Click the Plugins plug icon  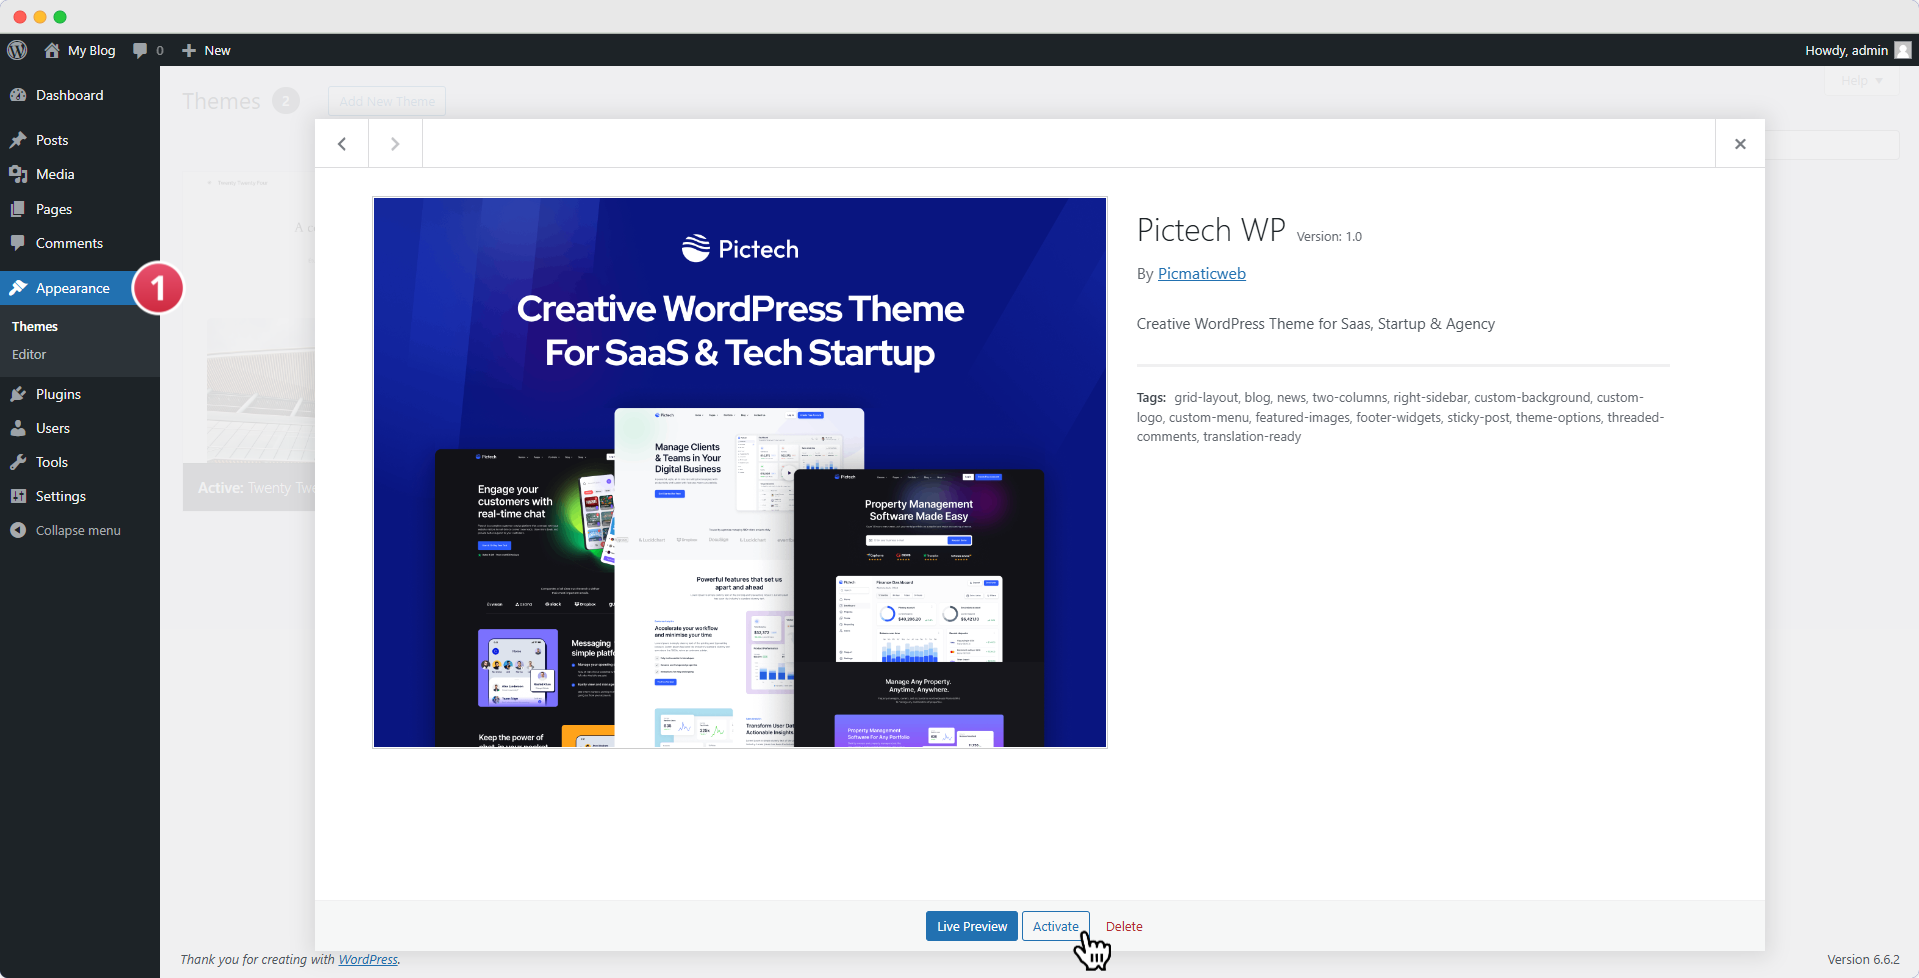pos(18,394)
